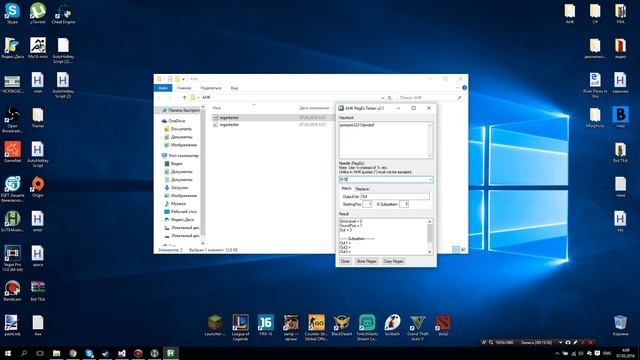Launch Open Broadcaster from desktop
The image size is (640, 360).
[x=12, y=119]
